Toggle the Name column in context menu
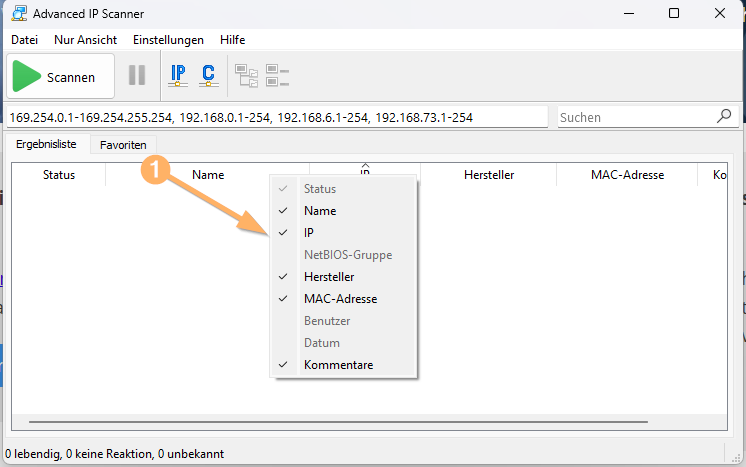 point(343,211)
